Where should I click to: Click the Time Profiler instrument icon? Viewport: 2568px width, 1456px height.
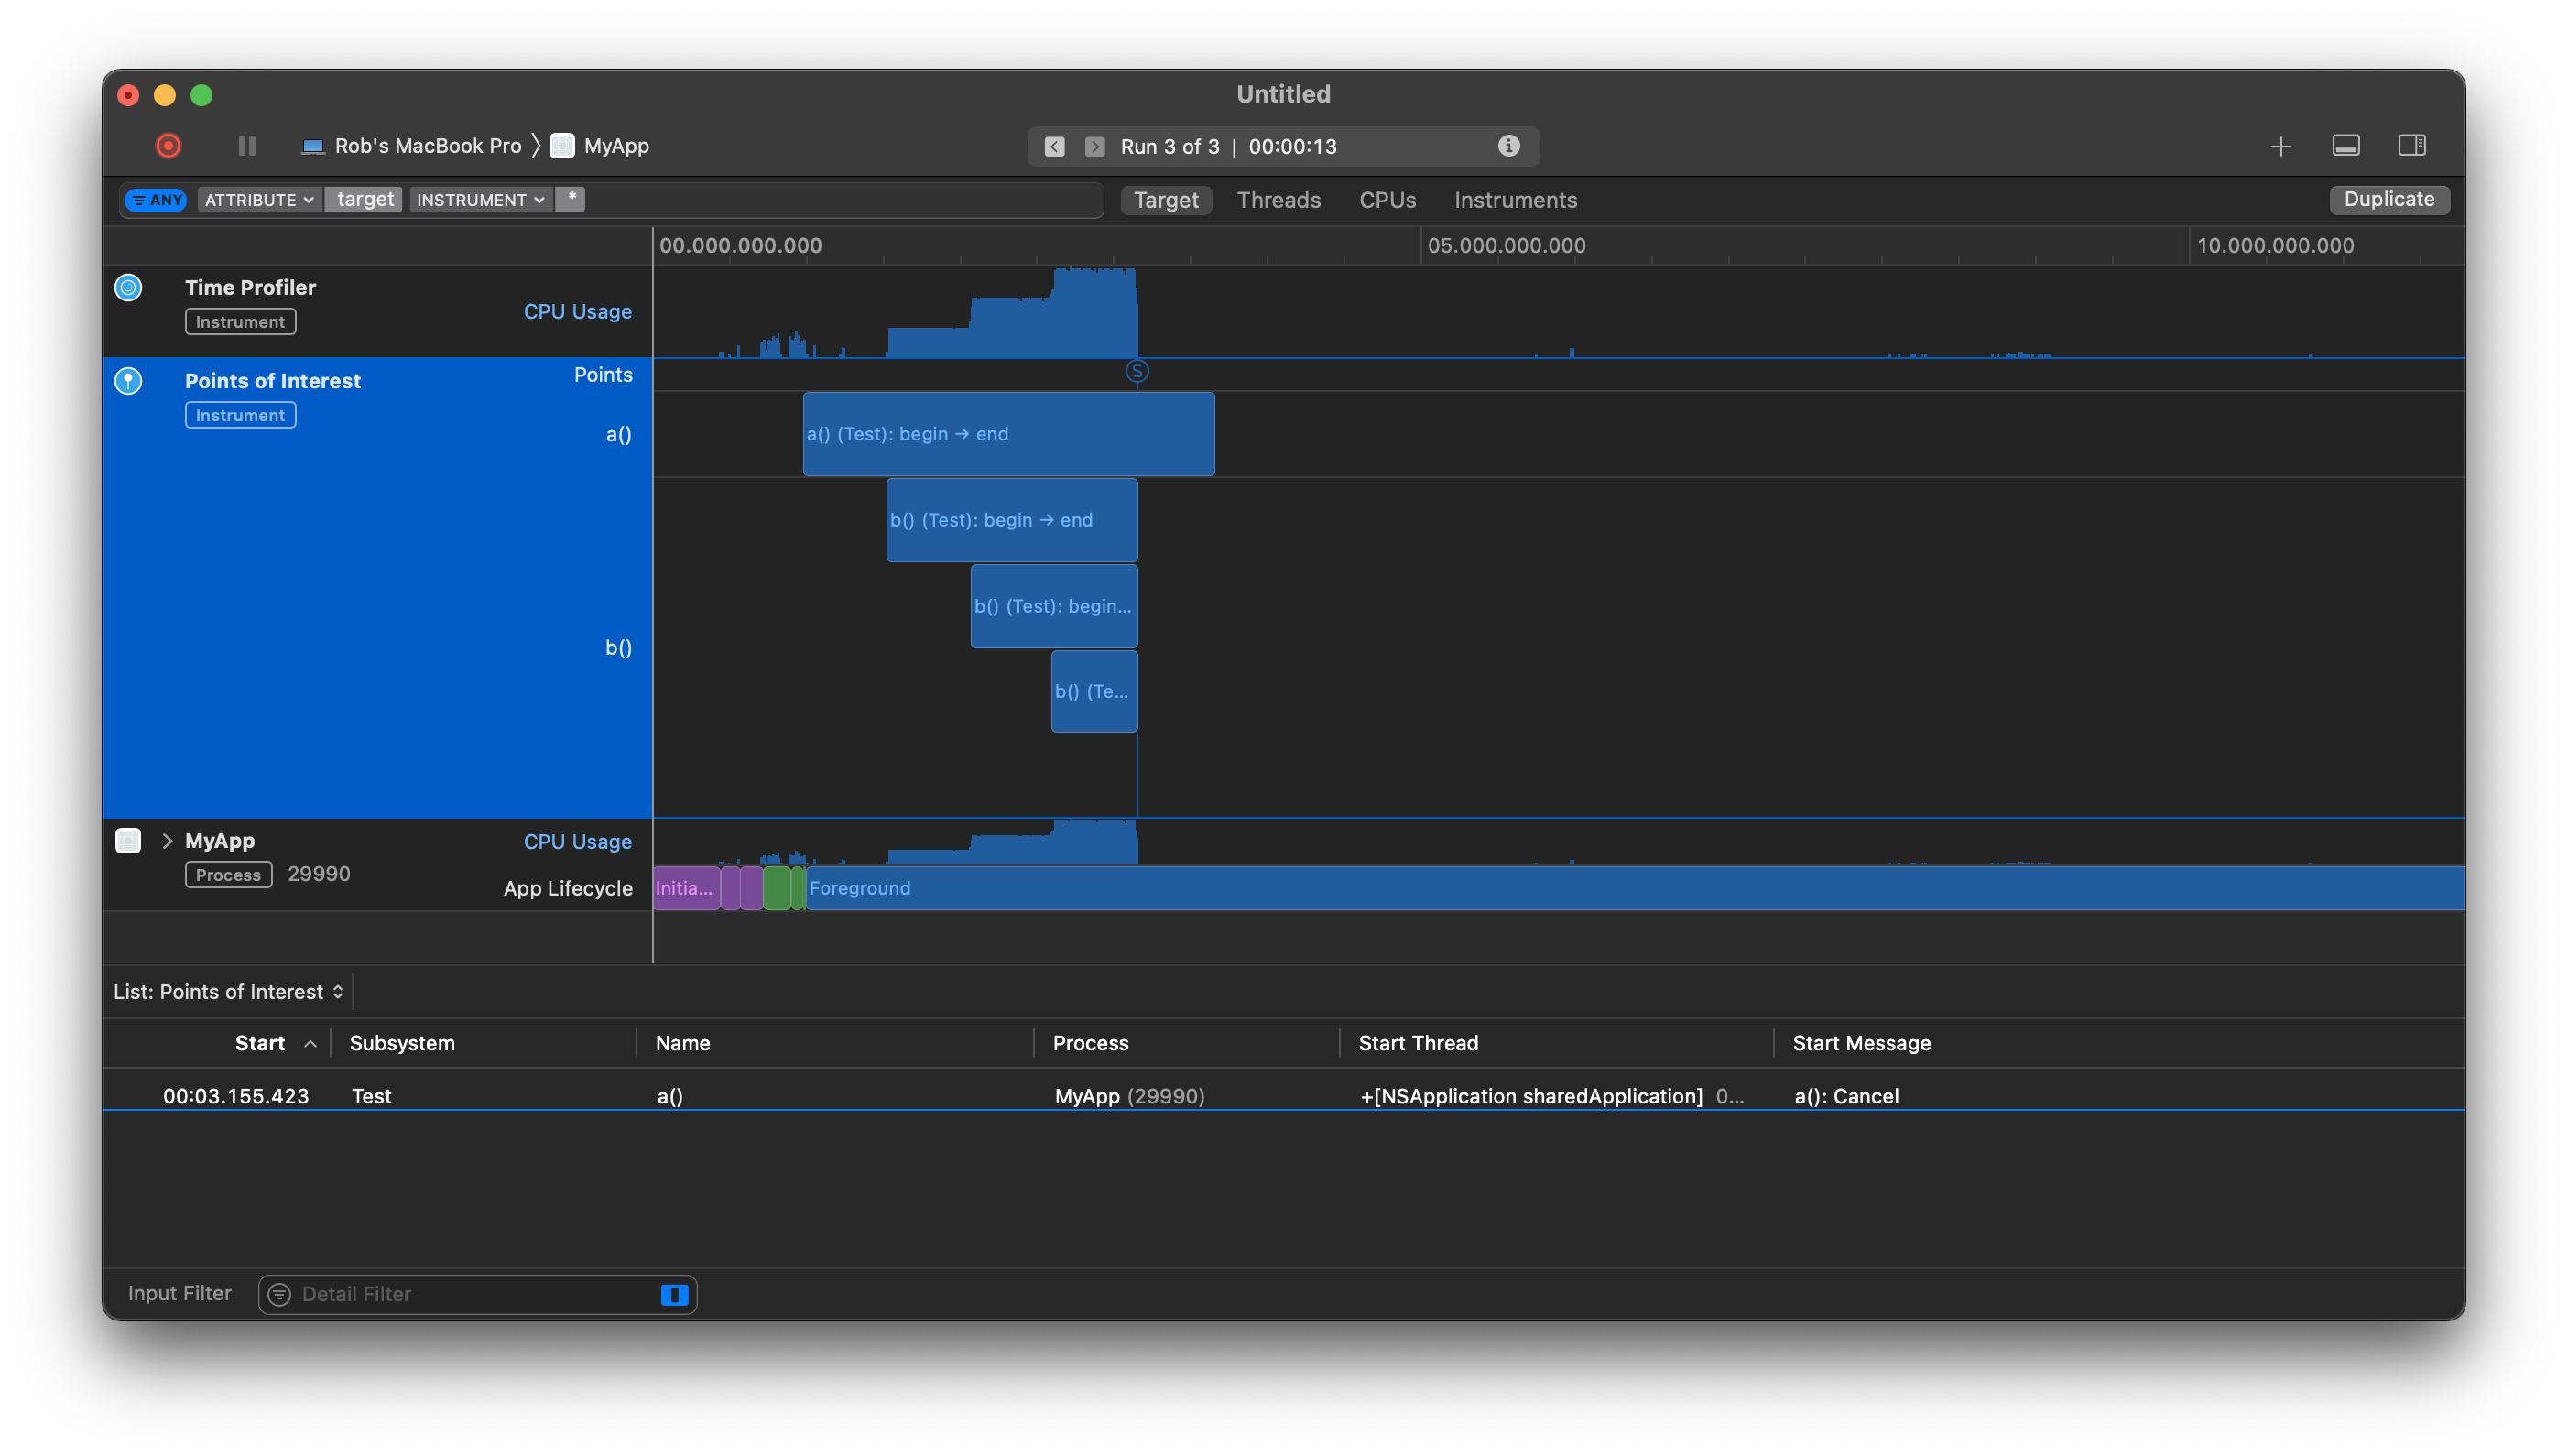[128, 288]
